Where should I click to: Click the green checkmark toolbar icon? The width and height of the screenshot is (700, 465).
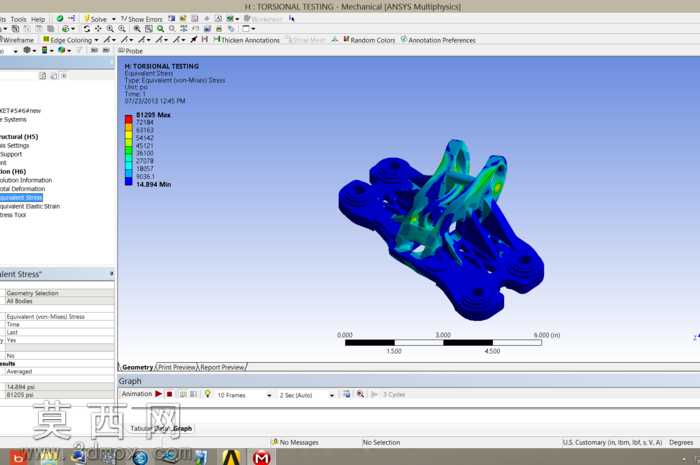pos(60,19)
